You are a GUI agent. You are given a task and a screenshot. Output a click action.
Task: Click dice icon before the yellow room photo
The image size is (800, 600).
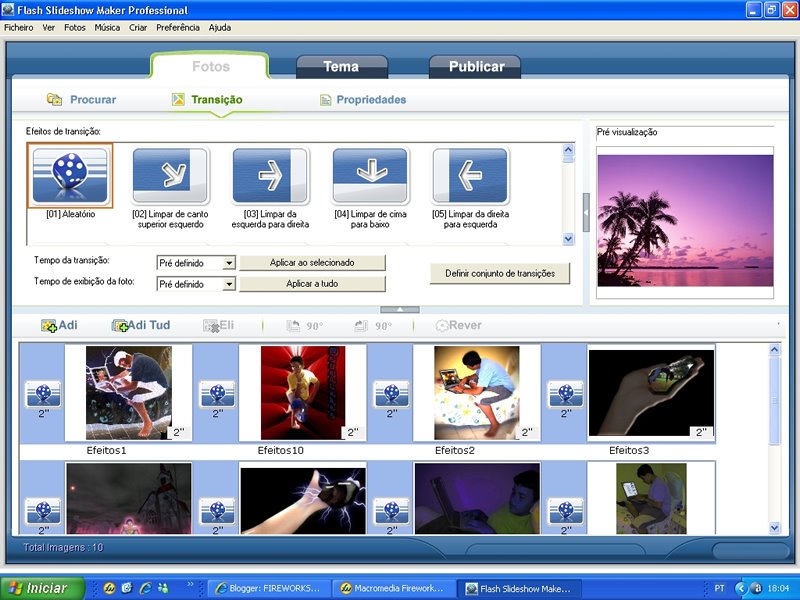565,511
